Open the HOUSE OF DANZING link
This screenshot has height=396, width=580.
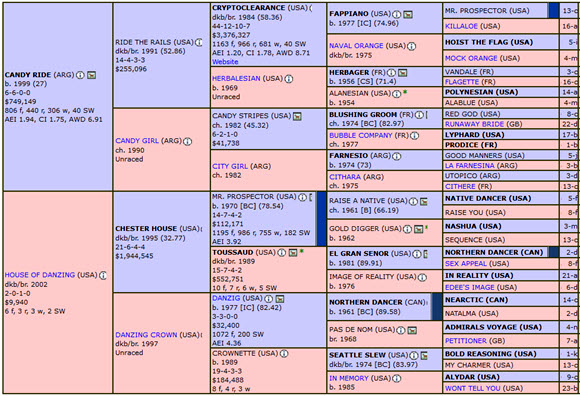point(40,275)
